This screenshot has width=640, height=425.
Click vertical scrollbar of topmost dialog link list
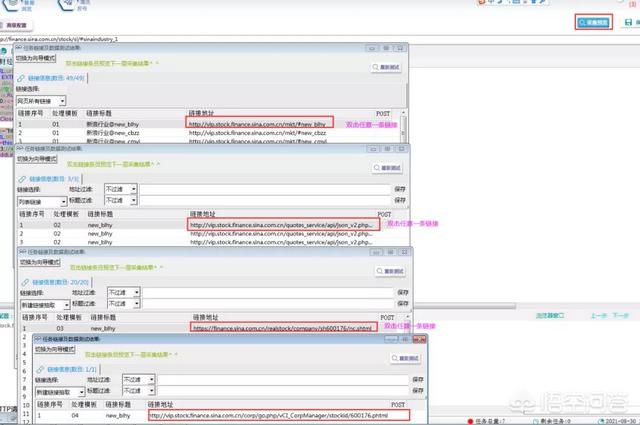(403, 127)
